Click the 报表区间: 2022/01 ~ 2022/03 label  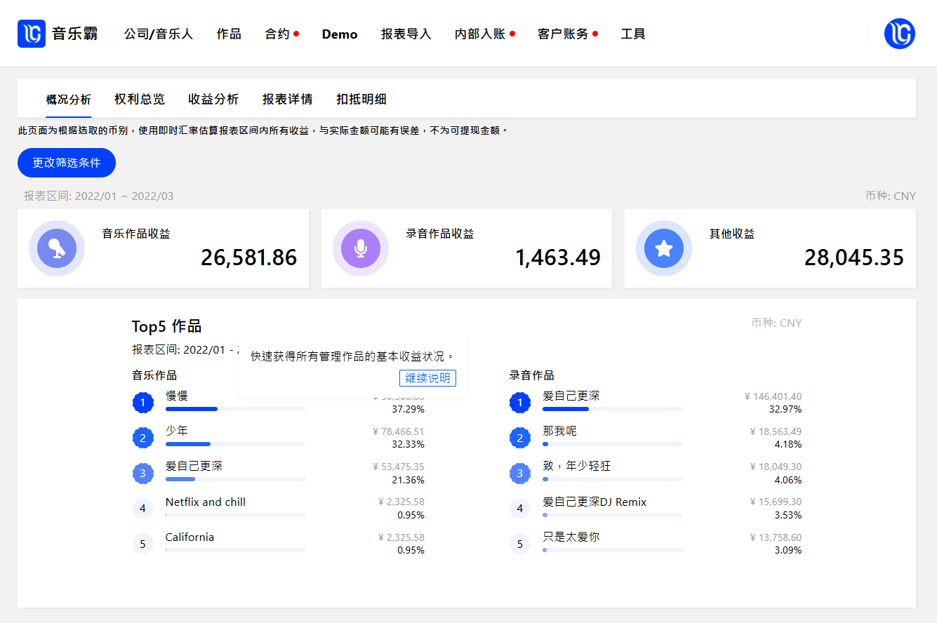point(99,196)
